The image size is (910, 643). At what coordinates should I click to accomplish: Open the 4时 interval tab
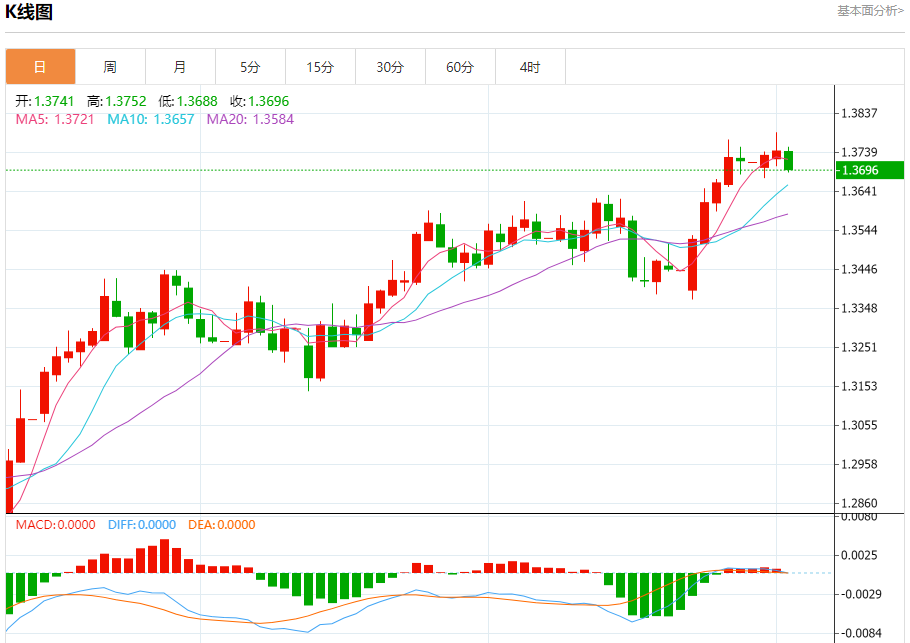click(x=530, y=67)
